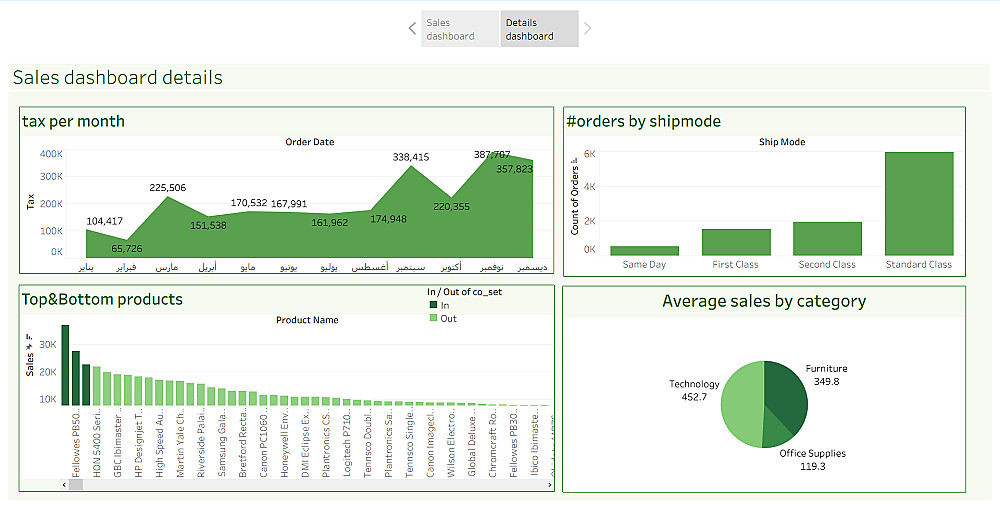
Task: Click the Product Name column header
Action: tap(307, 320)
